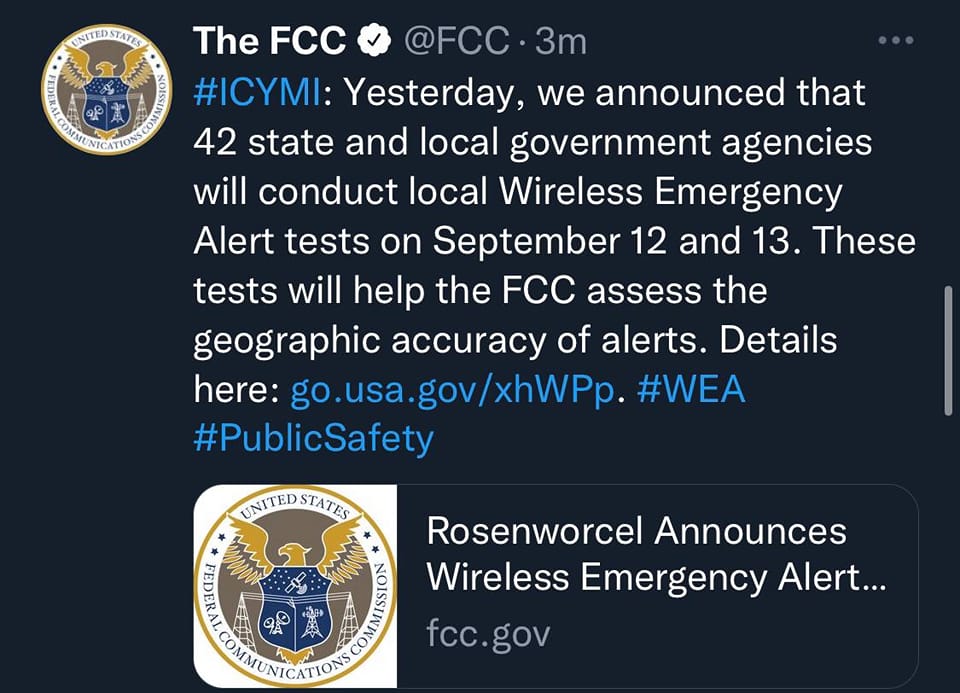Click 'Wireless Emergency Alert...' line in card
This screenshot has width=960, height=693.
[x=656, y=578]
